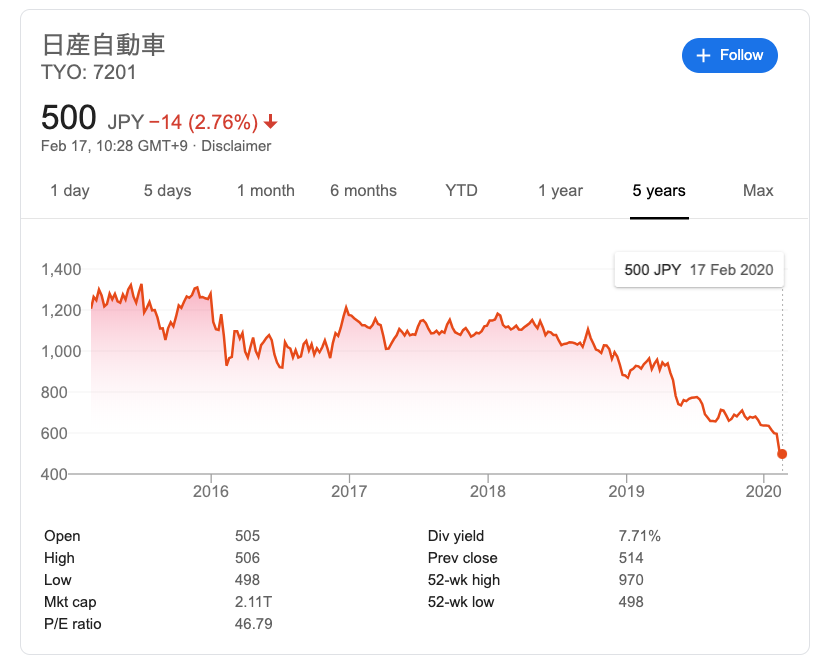Click the Prev close value 514
826x664 pixels.
pyautogui.click(x=631, y=558)
